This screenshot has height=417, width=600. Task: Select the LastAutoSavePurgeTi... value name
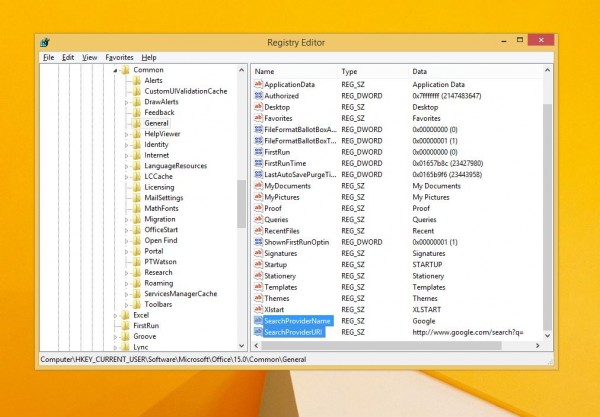point(300,174)
